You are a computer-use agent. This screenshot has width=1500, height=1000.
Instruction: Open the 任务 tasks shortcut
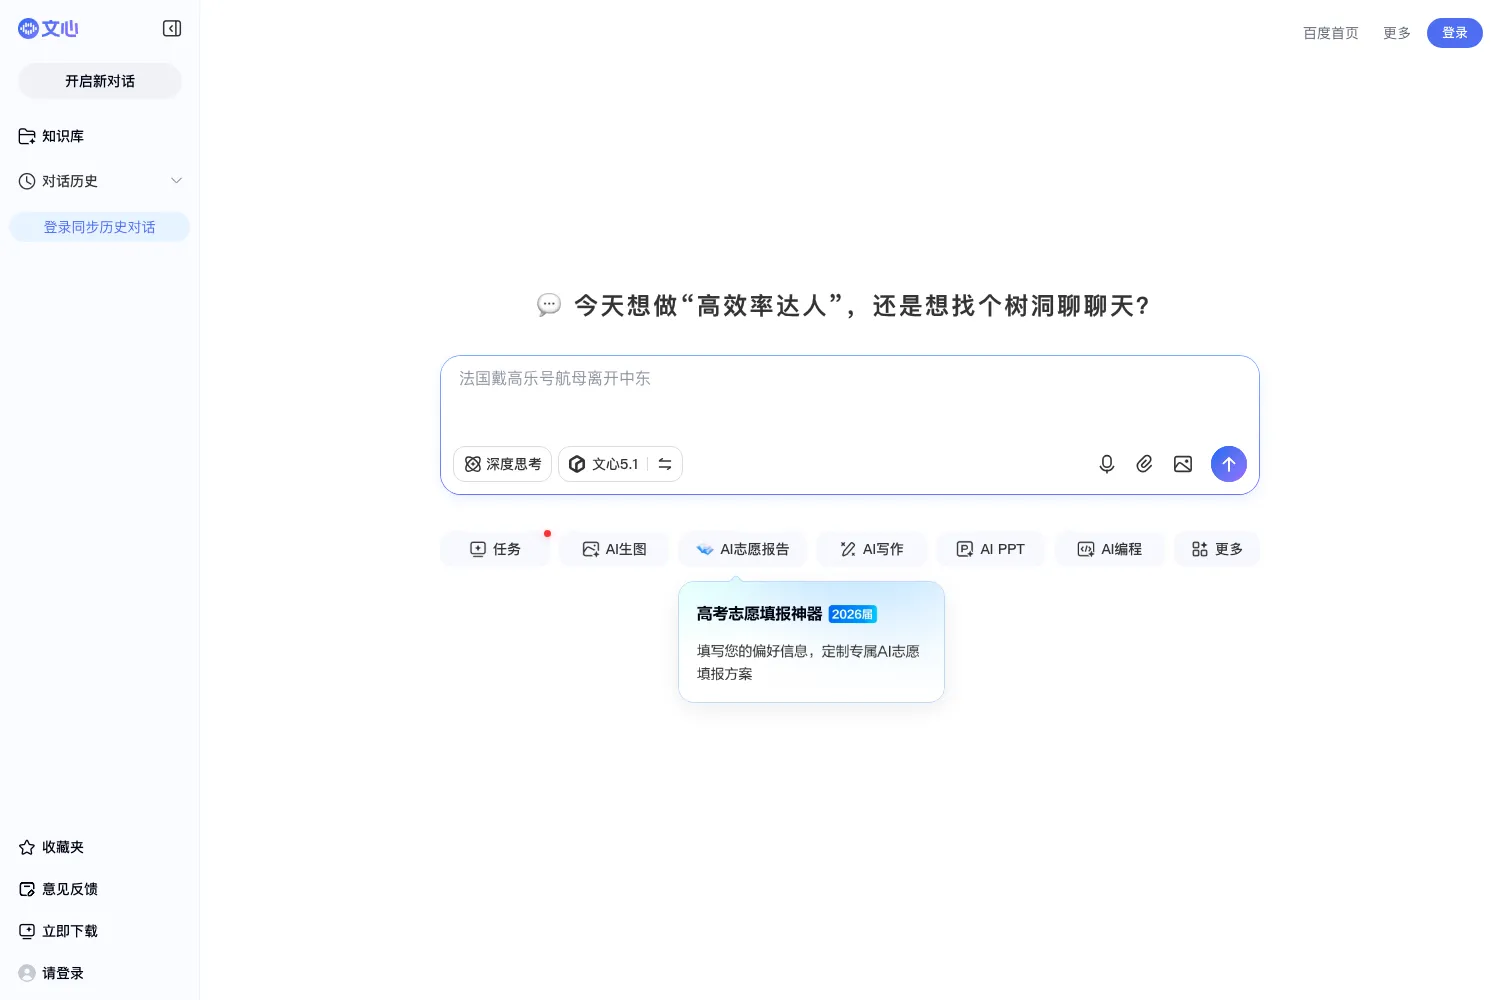coord(496,549)
